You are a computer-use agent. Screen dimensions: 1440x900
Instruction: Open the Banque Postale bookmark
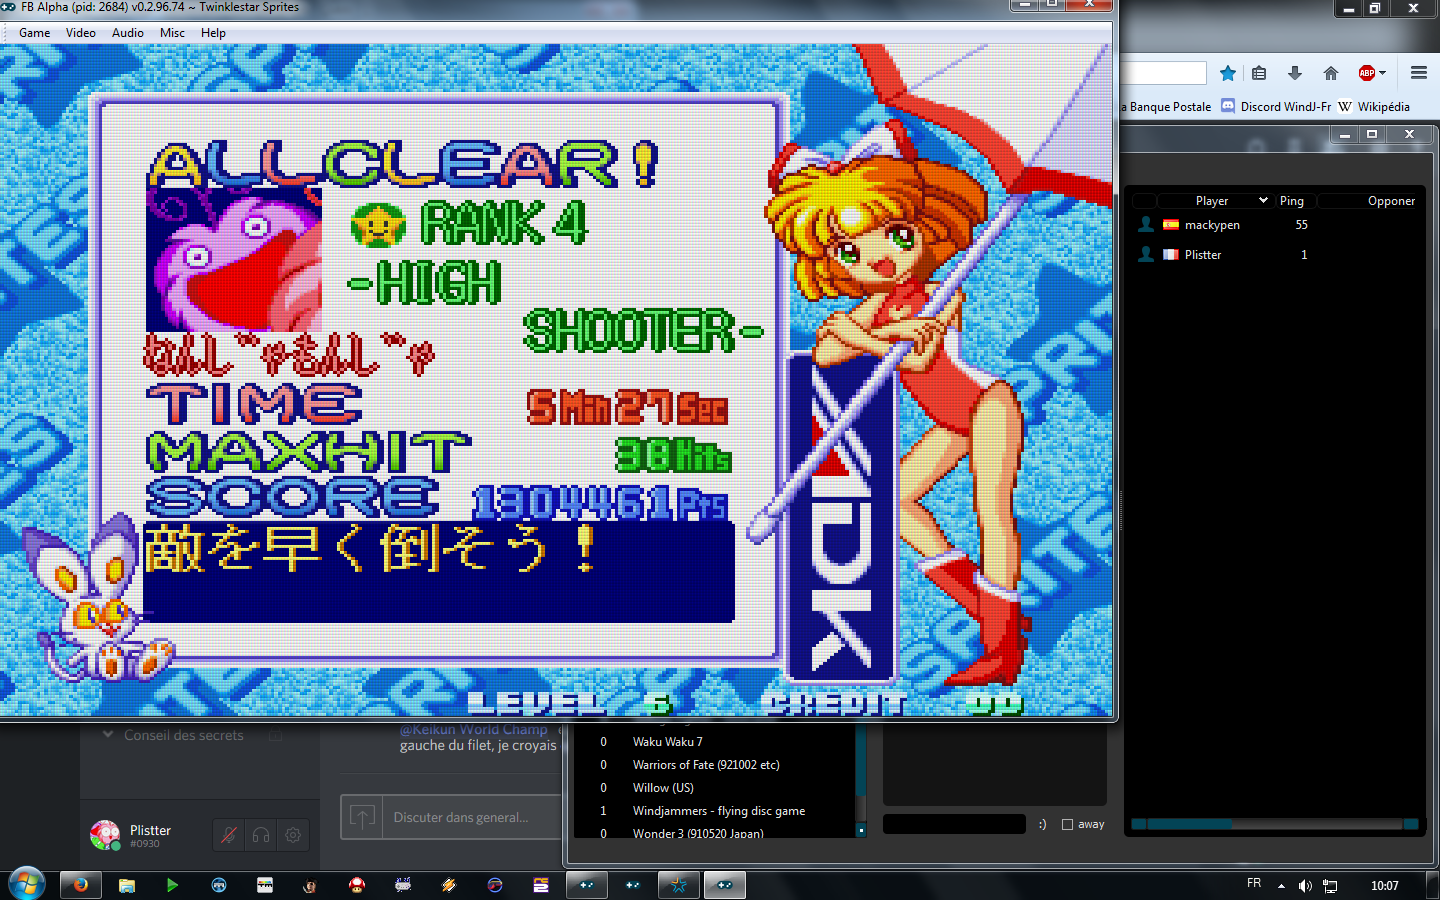(x=1166, y=106)
